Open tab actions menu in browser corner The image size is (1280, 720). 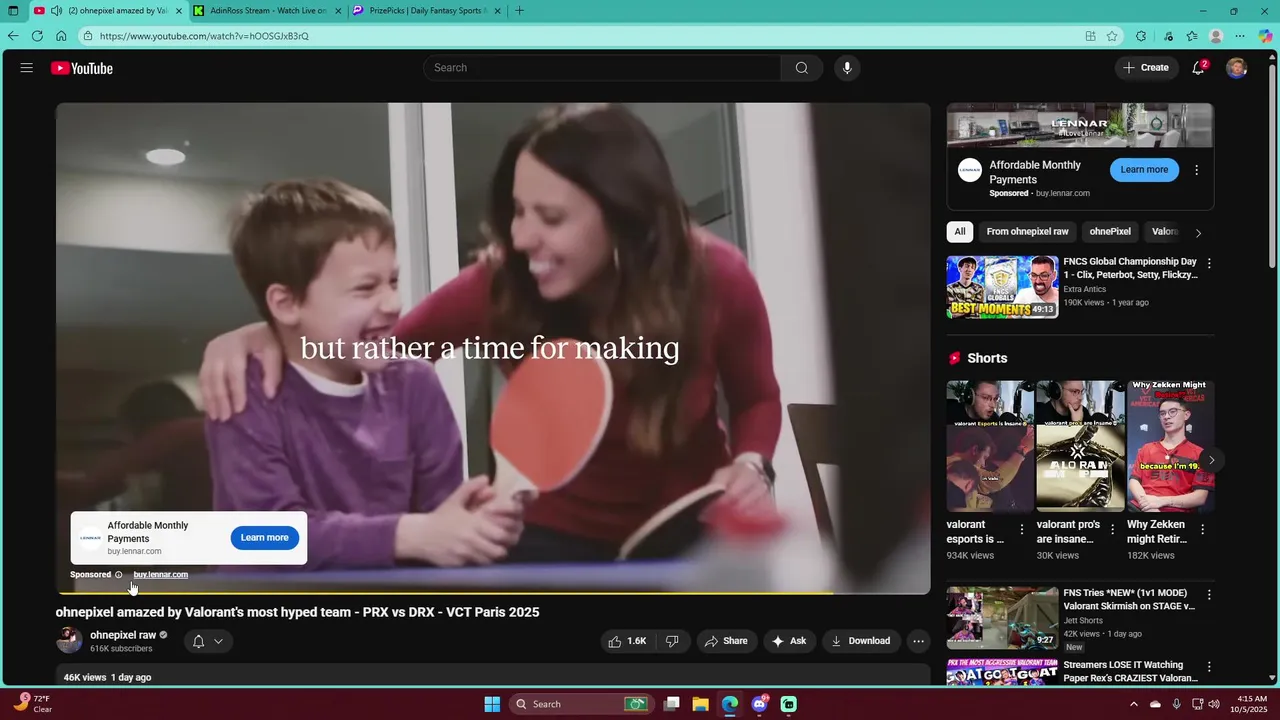point(13,11)
